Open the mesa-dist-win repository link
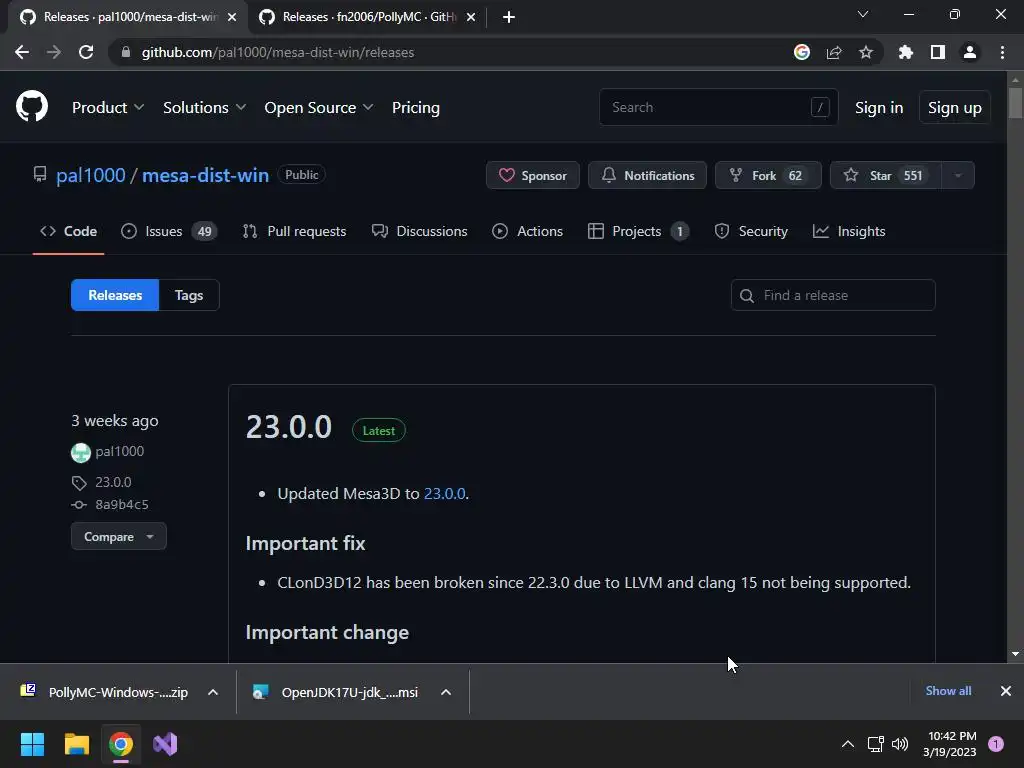Viewport: 1024px width, 768px height. point(205,175)
